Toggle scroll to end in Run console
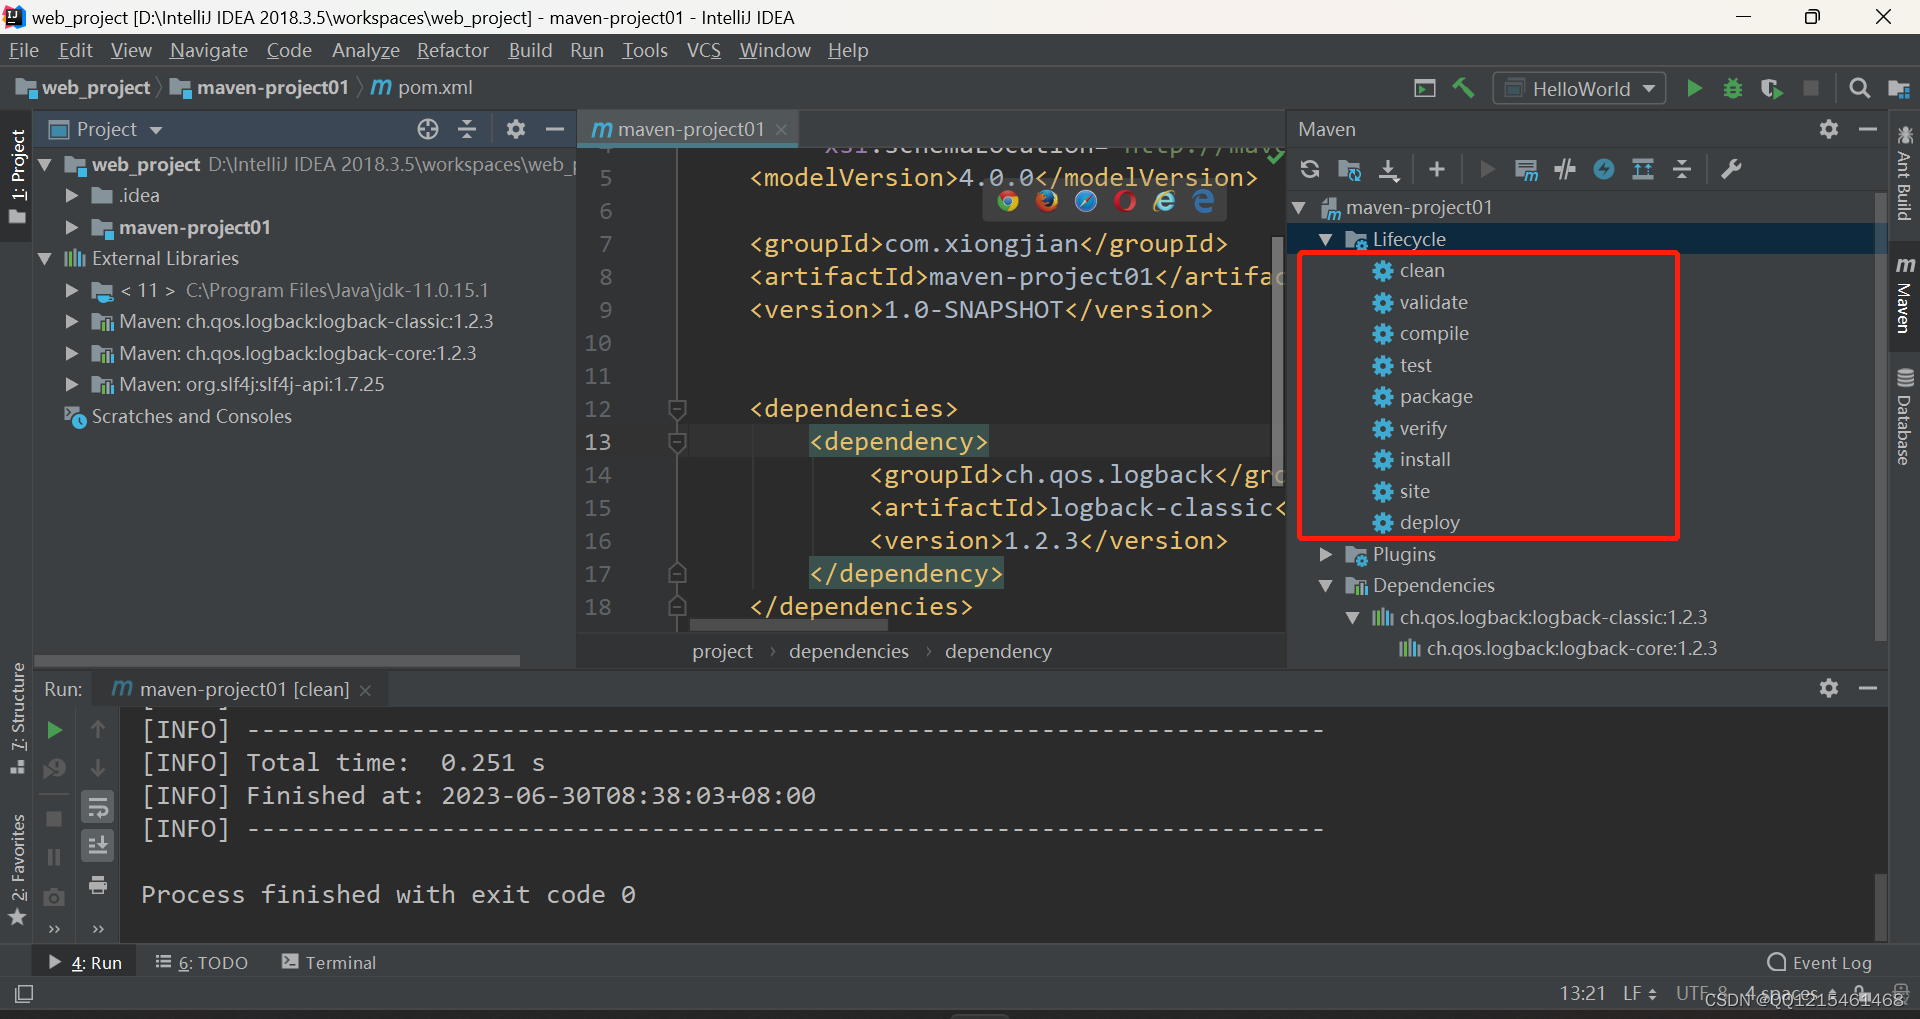This screenshot has height=1019, width=1920. click(98, 846)
